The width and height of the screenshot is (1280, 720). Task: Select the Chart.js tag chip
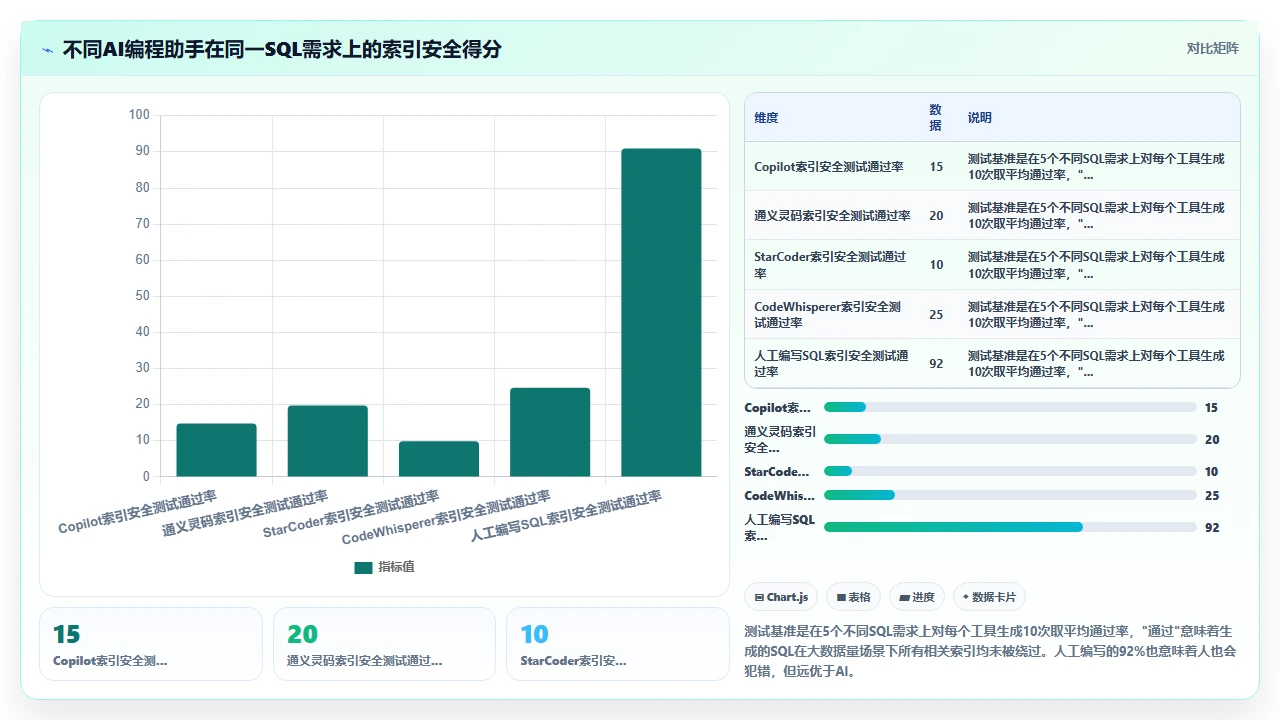tap(781, 597)
